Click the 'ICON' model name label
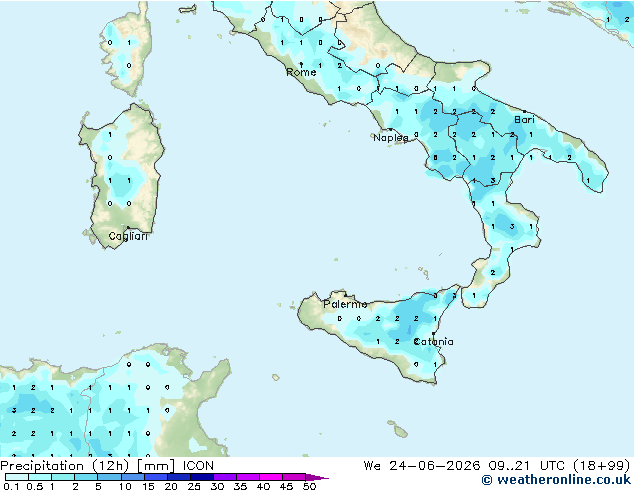The image size is (634, 490). pos(198,466)
